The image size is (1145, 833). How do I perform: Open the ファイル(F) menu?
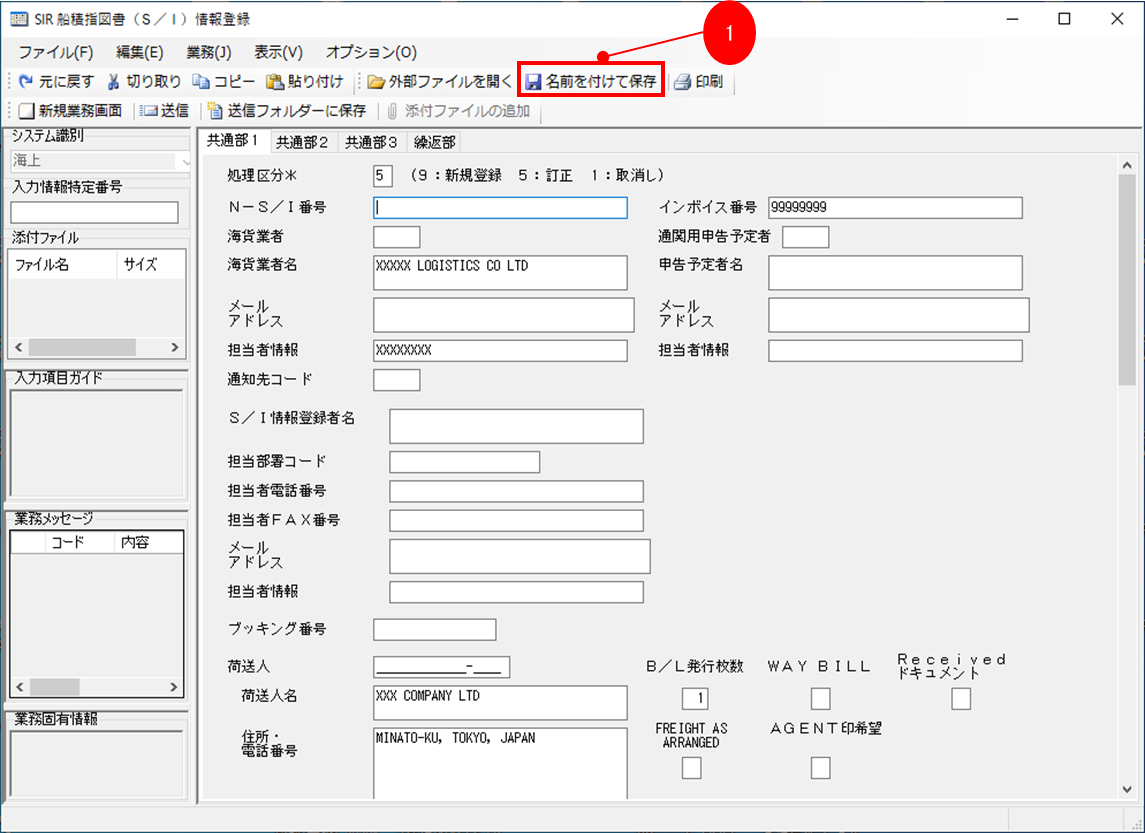(x=55, y=52)
